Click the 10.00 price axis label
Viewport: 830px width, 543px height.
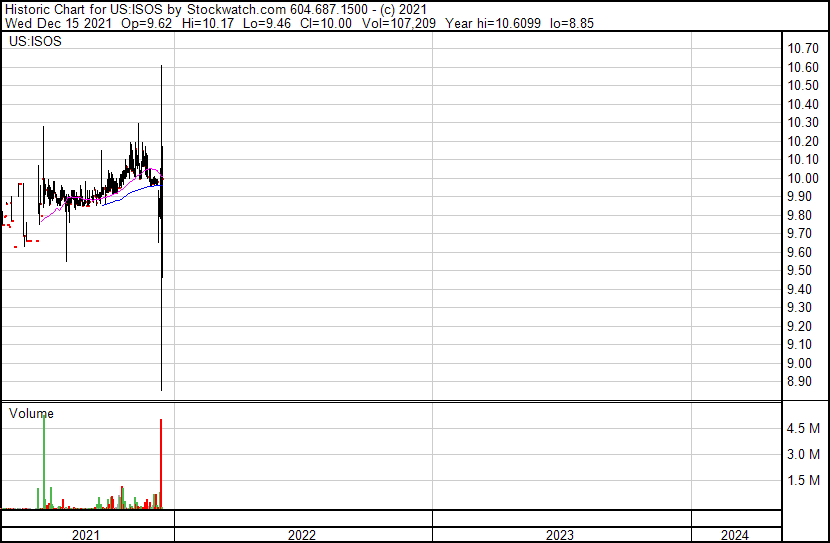(804, 178)
